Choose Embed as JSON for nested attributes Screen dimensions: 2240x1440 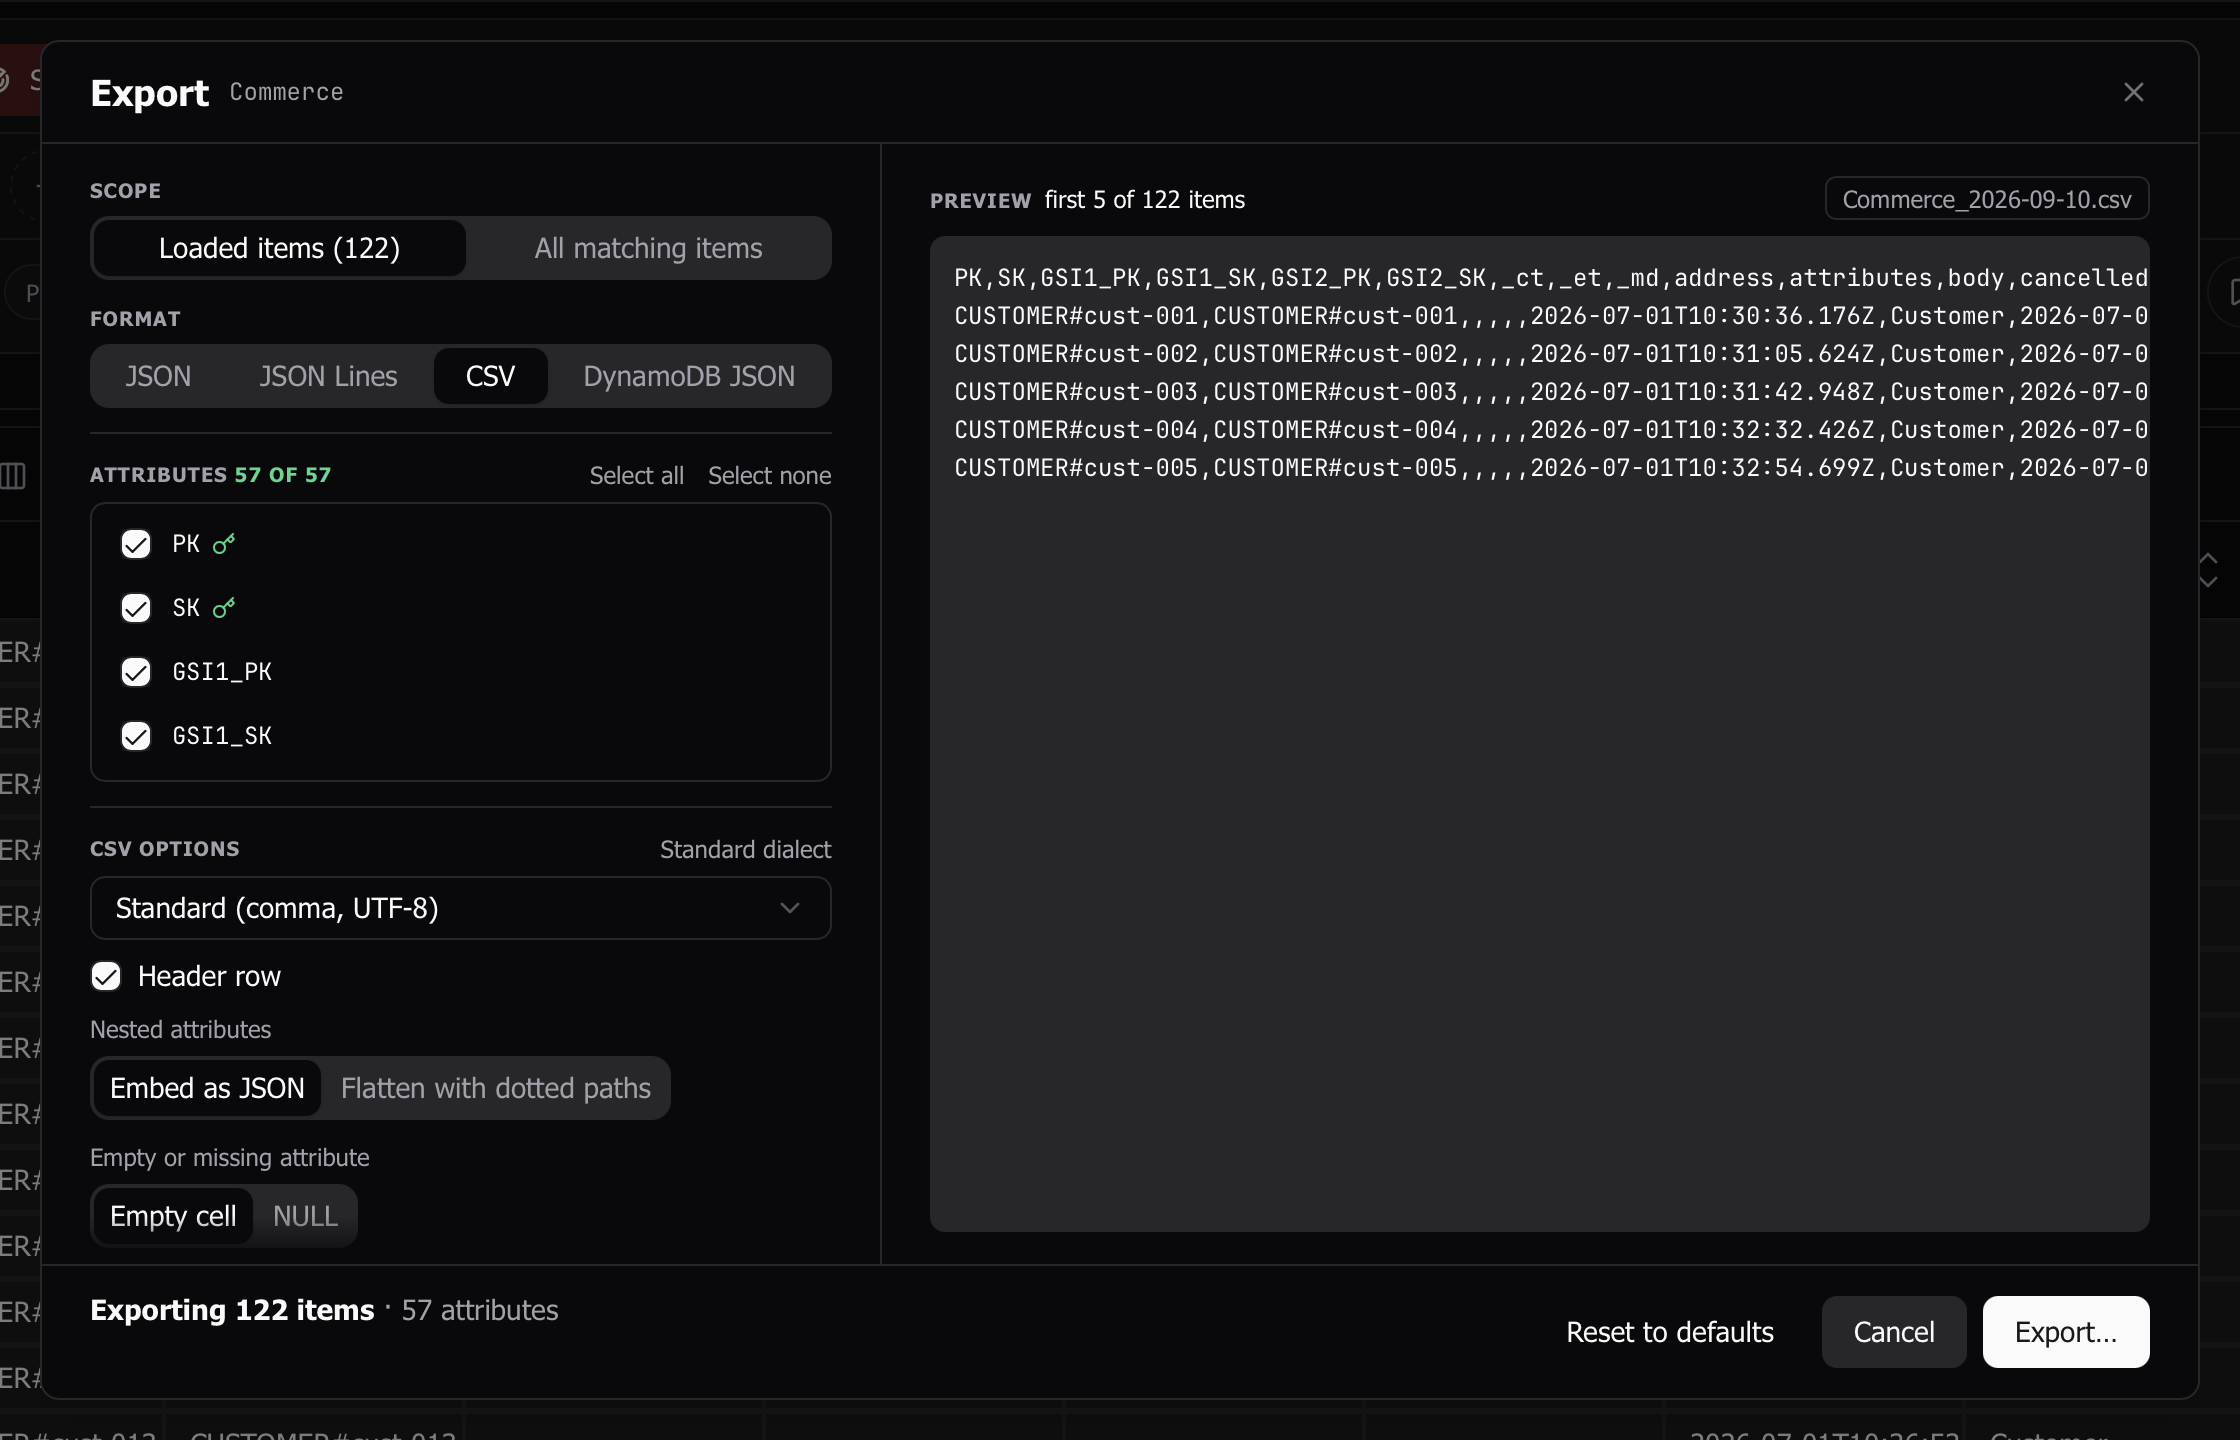tap(207, 1088)
